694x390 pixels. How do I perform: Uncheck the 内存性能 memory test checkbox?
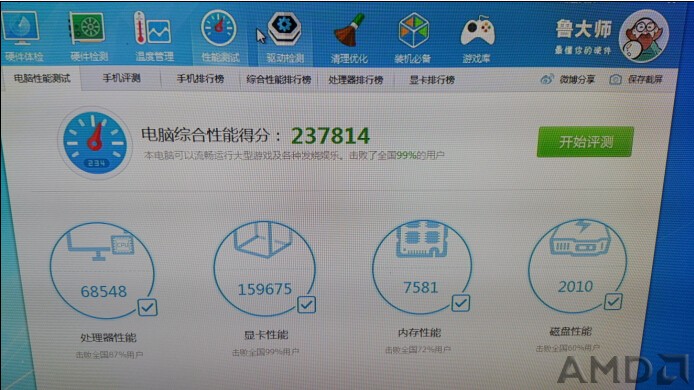460,303
